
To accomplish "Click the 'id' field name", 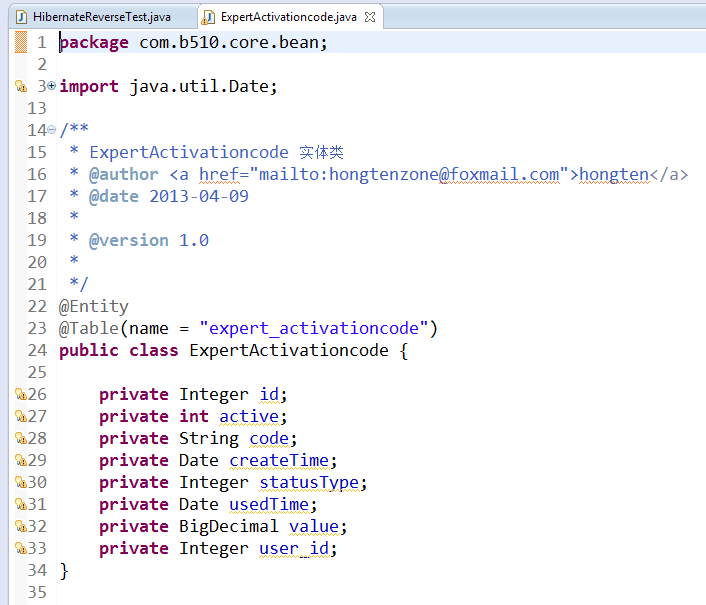I will tap(269, 394).
